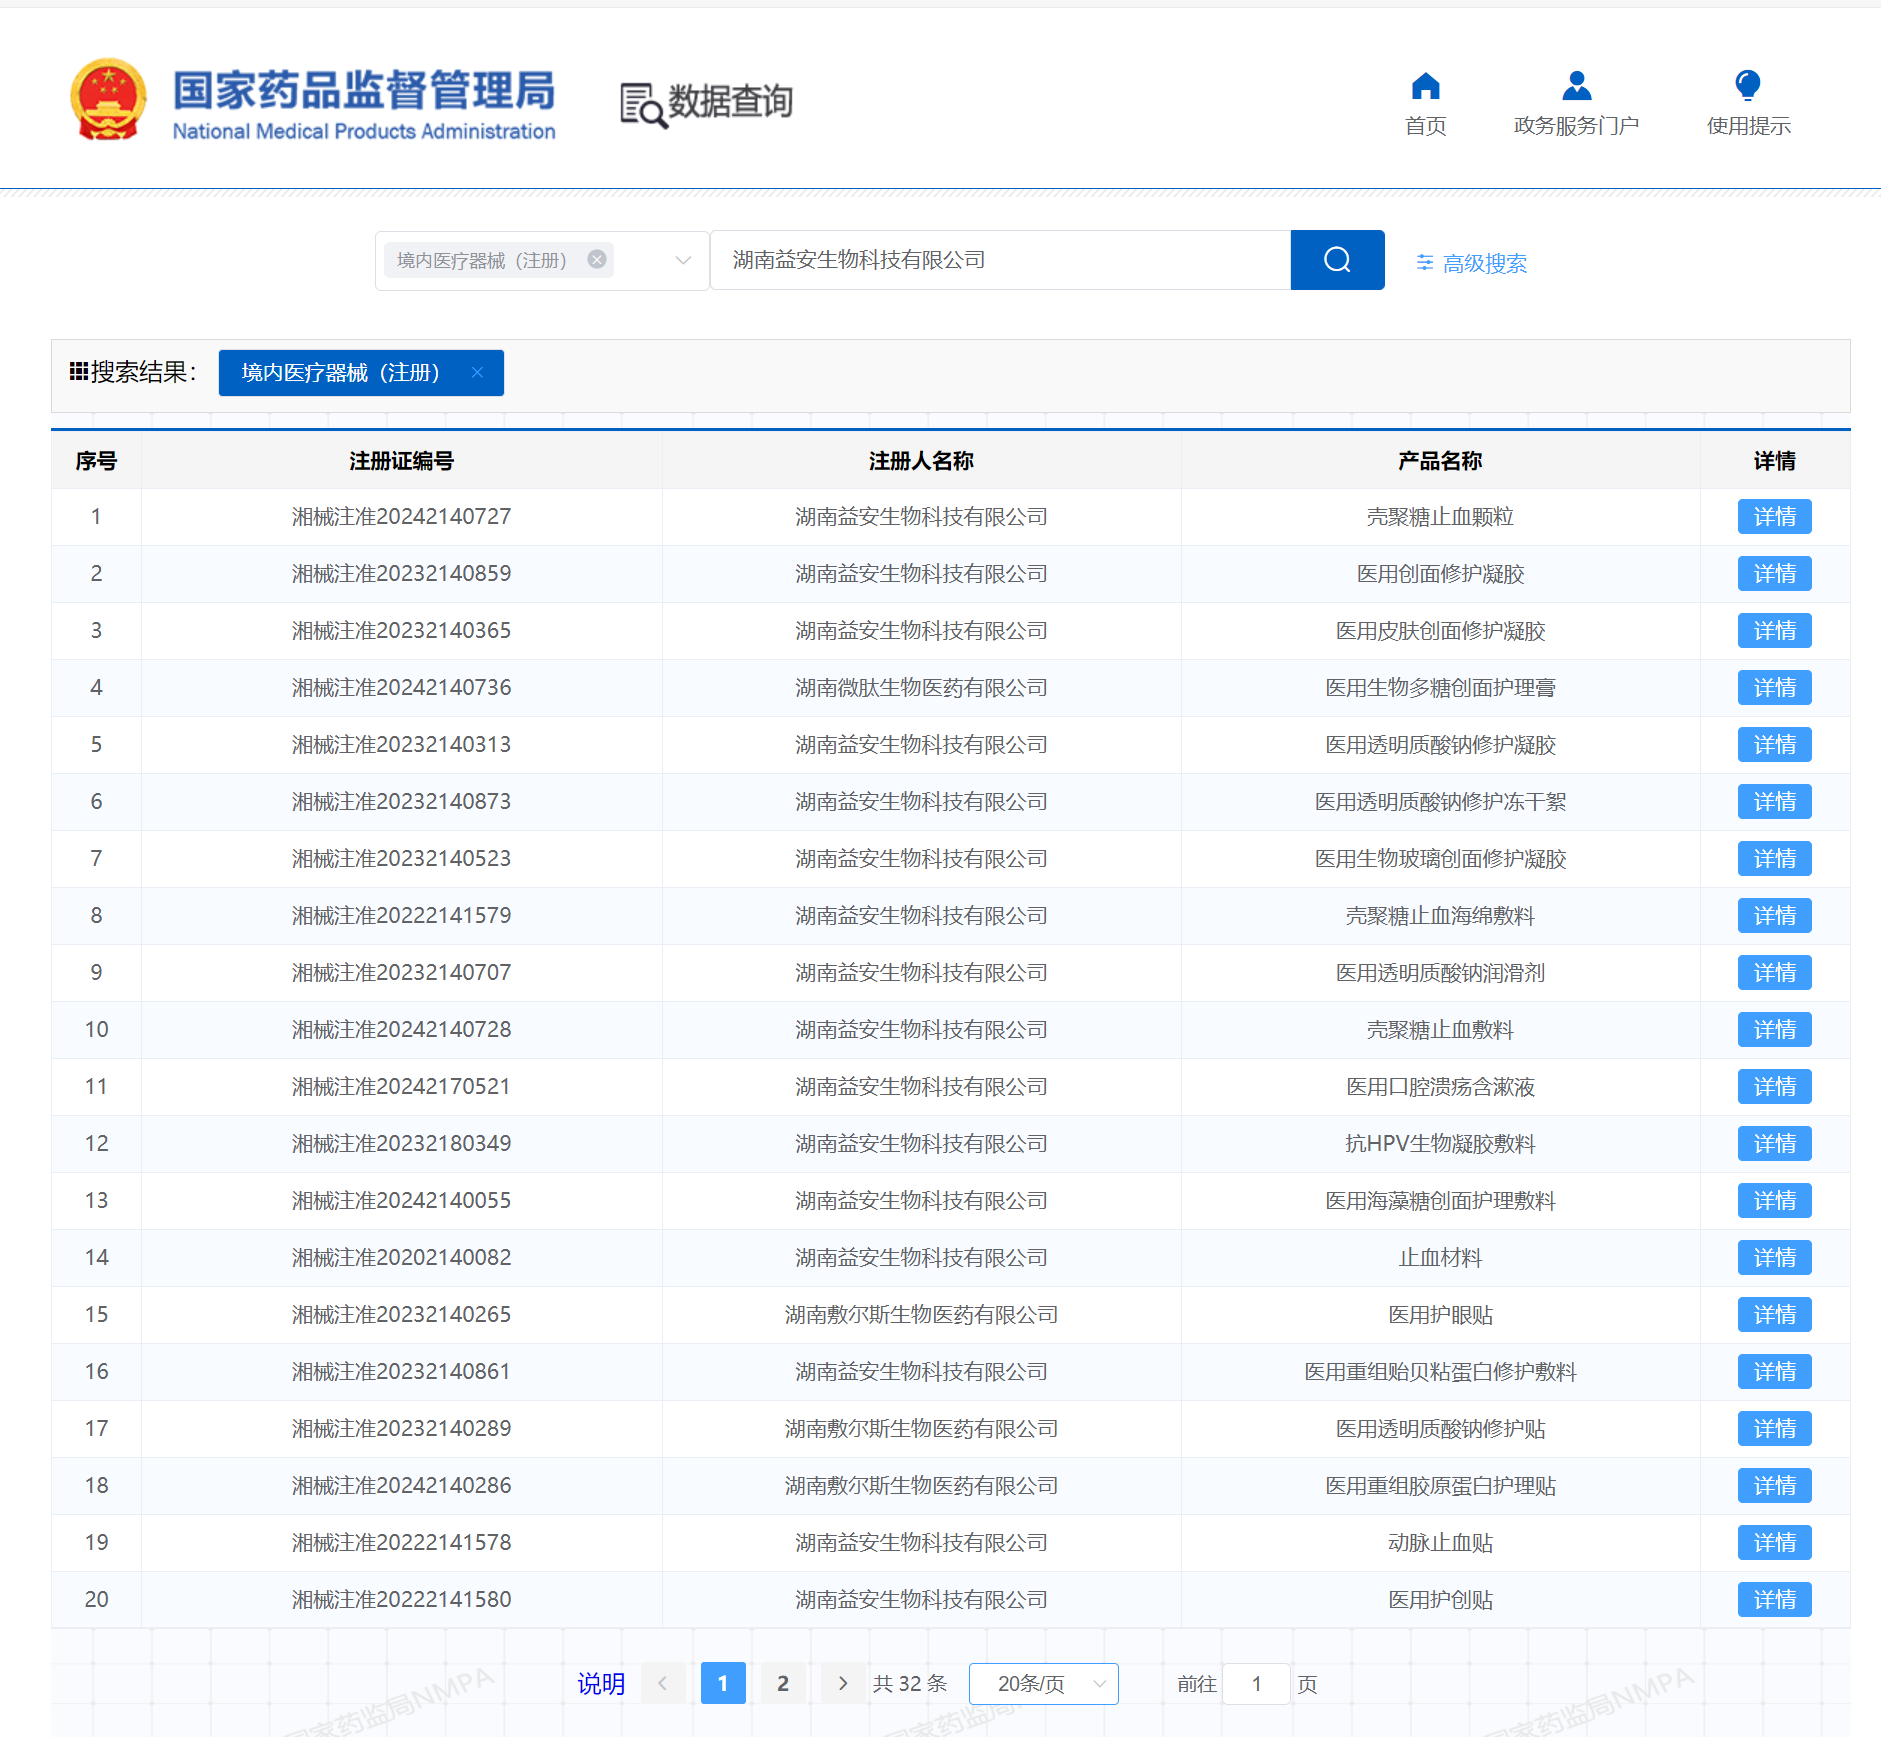Open 详情 for 止血材料
This screenshot has height=1747, width=1881.
pos(1774,1258)
